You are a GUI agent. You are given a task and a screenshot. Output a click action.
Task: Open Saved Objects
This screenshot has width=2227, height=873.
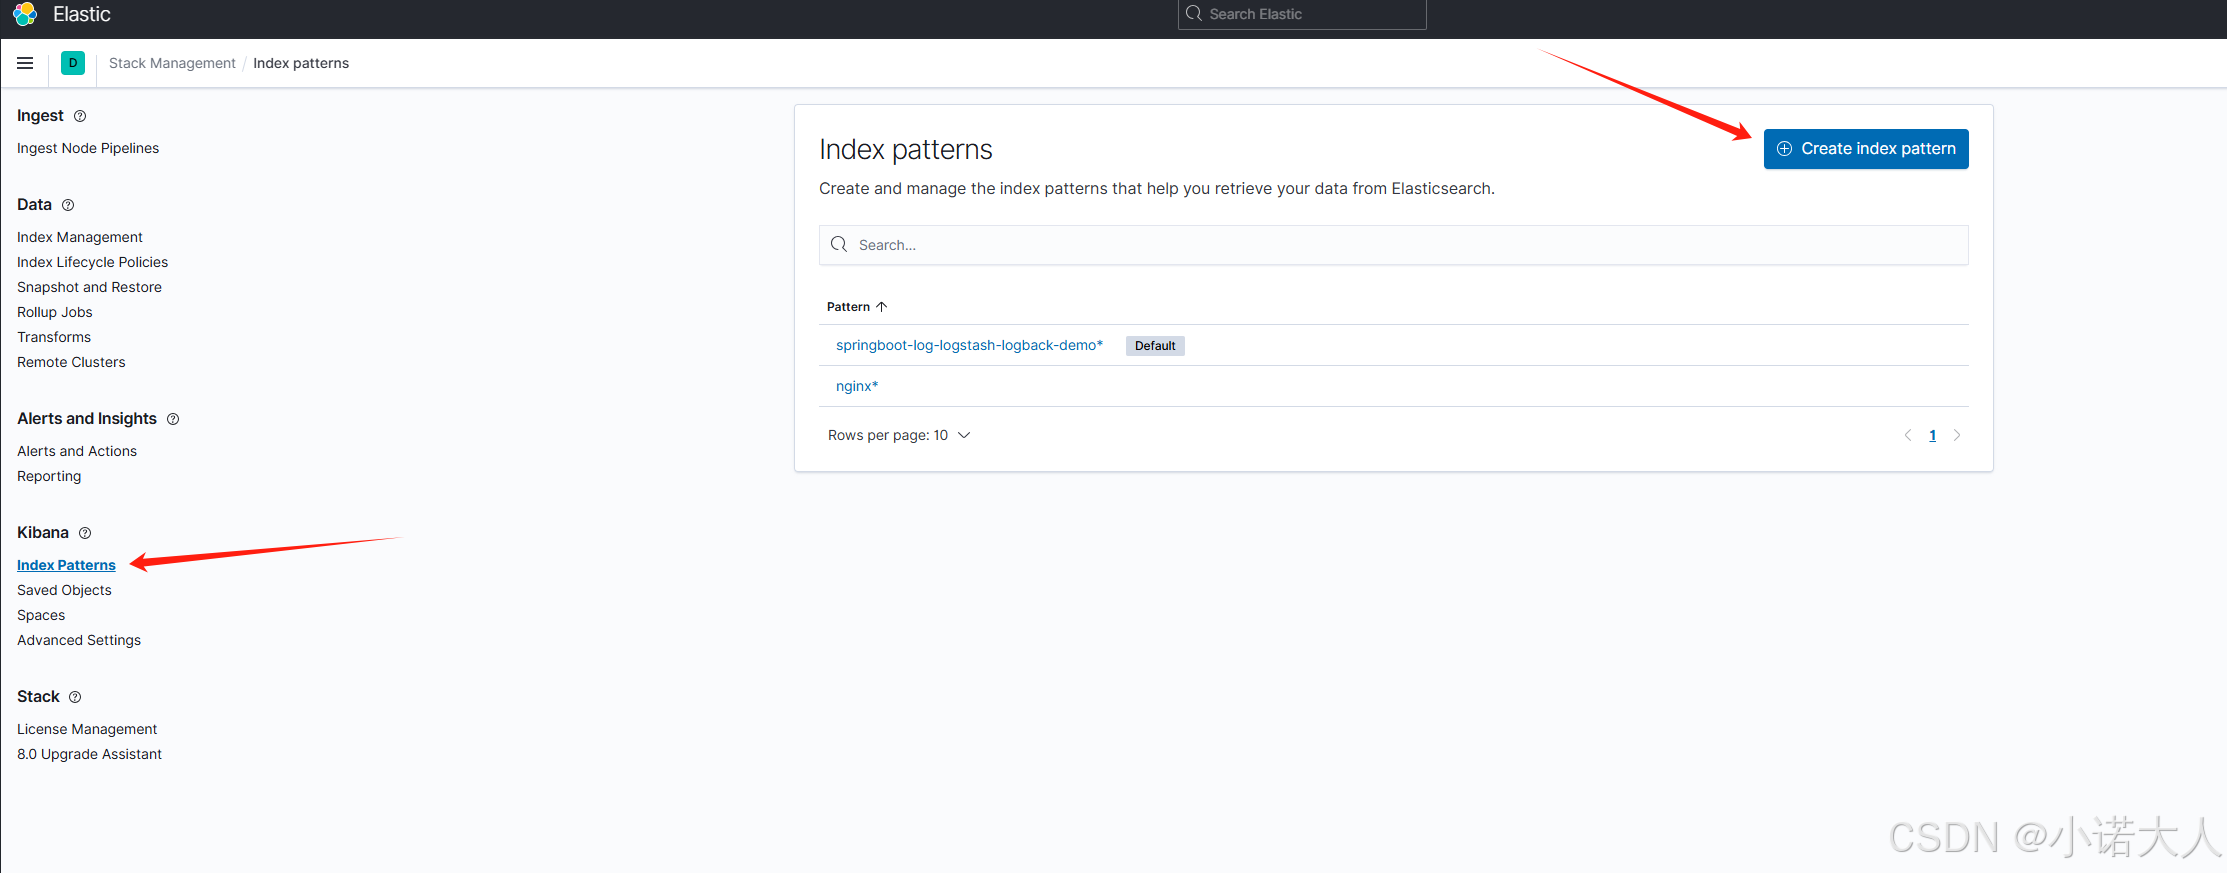pos(64,590)
